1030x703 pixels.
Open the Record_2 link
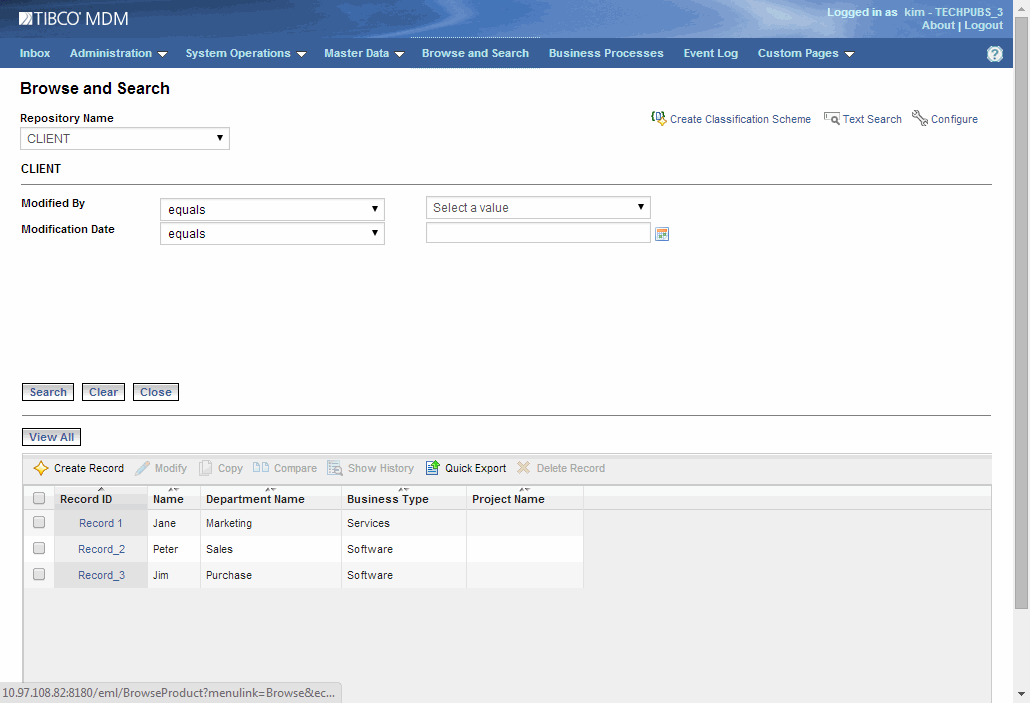tap(101, 549)
